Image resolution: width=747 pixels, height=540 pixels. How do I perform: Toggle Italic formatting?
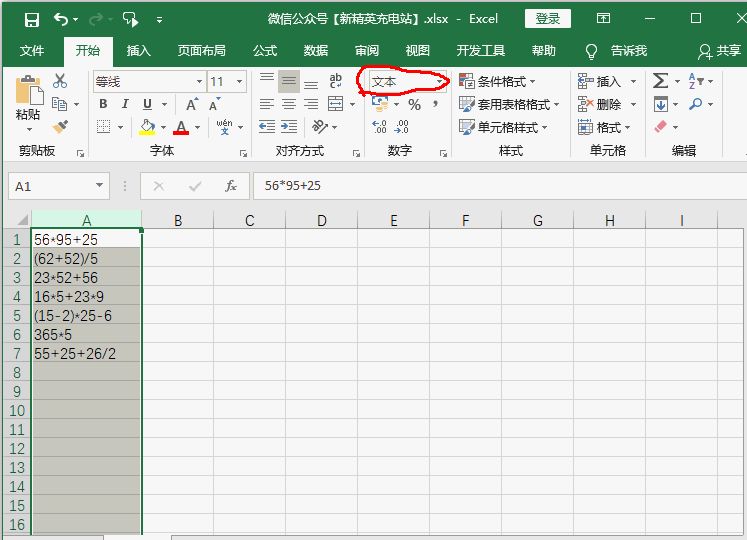coord(125,104)
